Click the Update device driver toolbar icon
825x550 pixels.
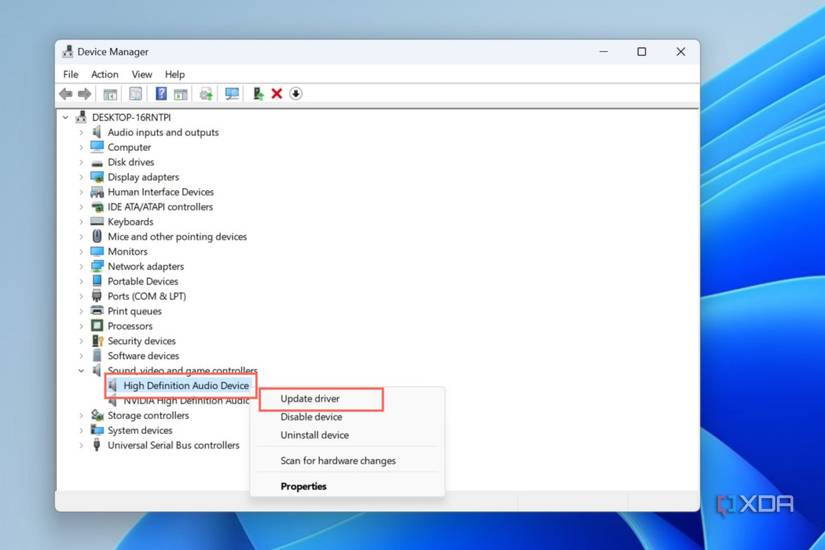(258, 94)
